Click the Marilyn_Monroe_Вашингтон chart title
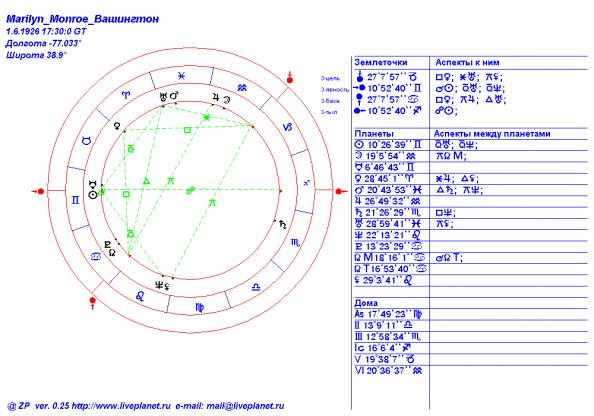The width and height of the screenshot is (594, 416). tap(83, 19)
